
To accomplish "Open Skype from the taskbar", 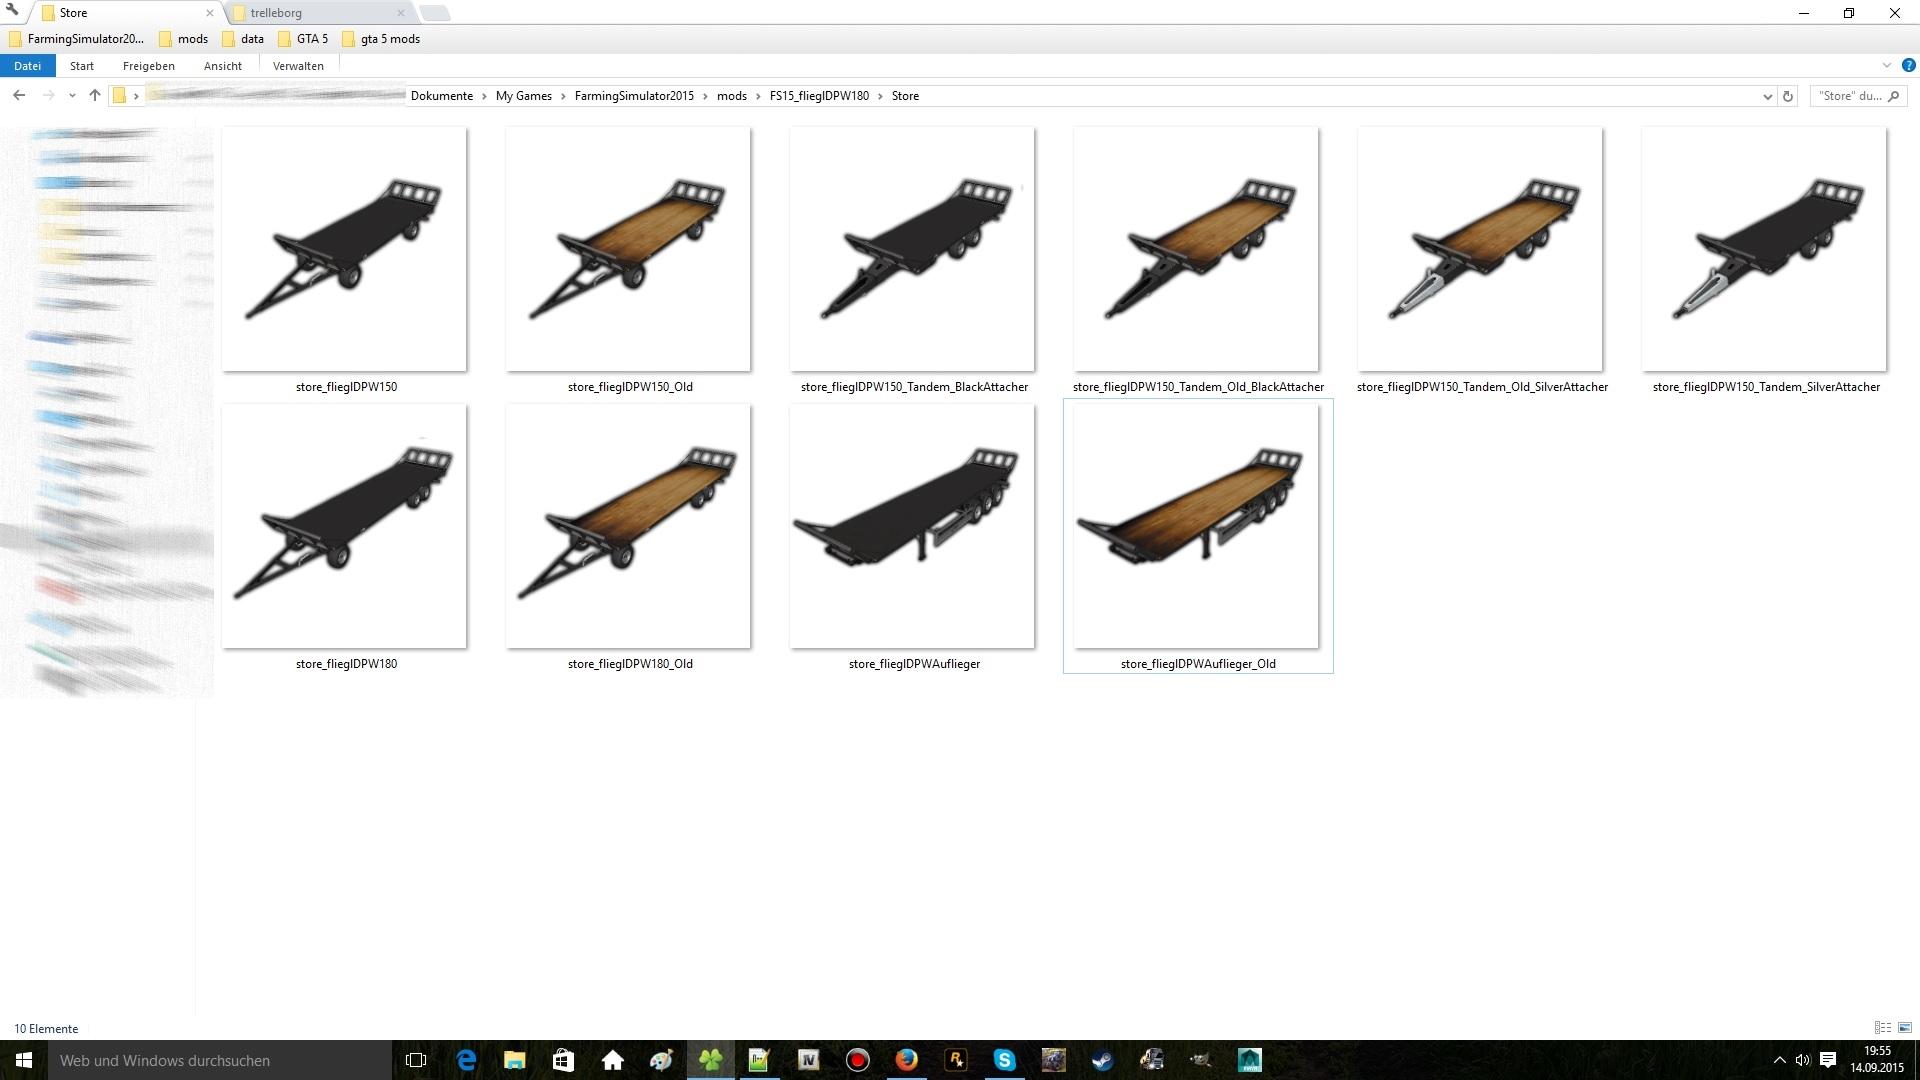I will point(1004,1060).
